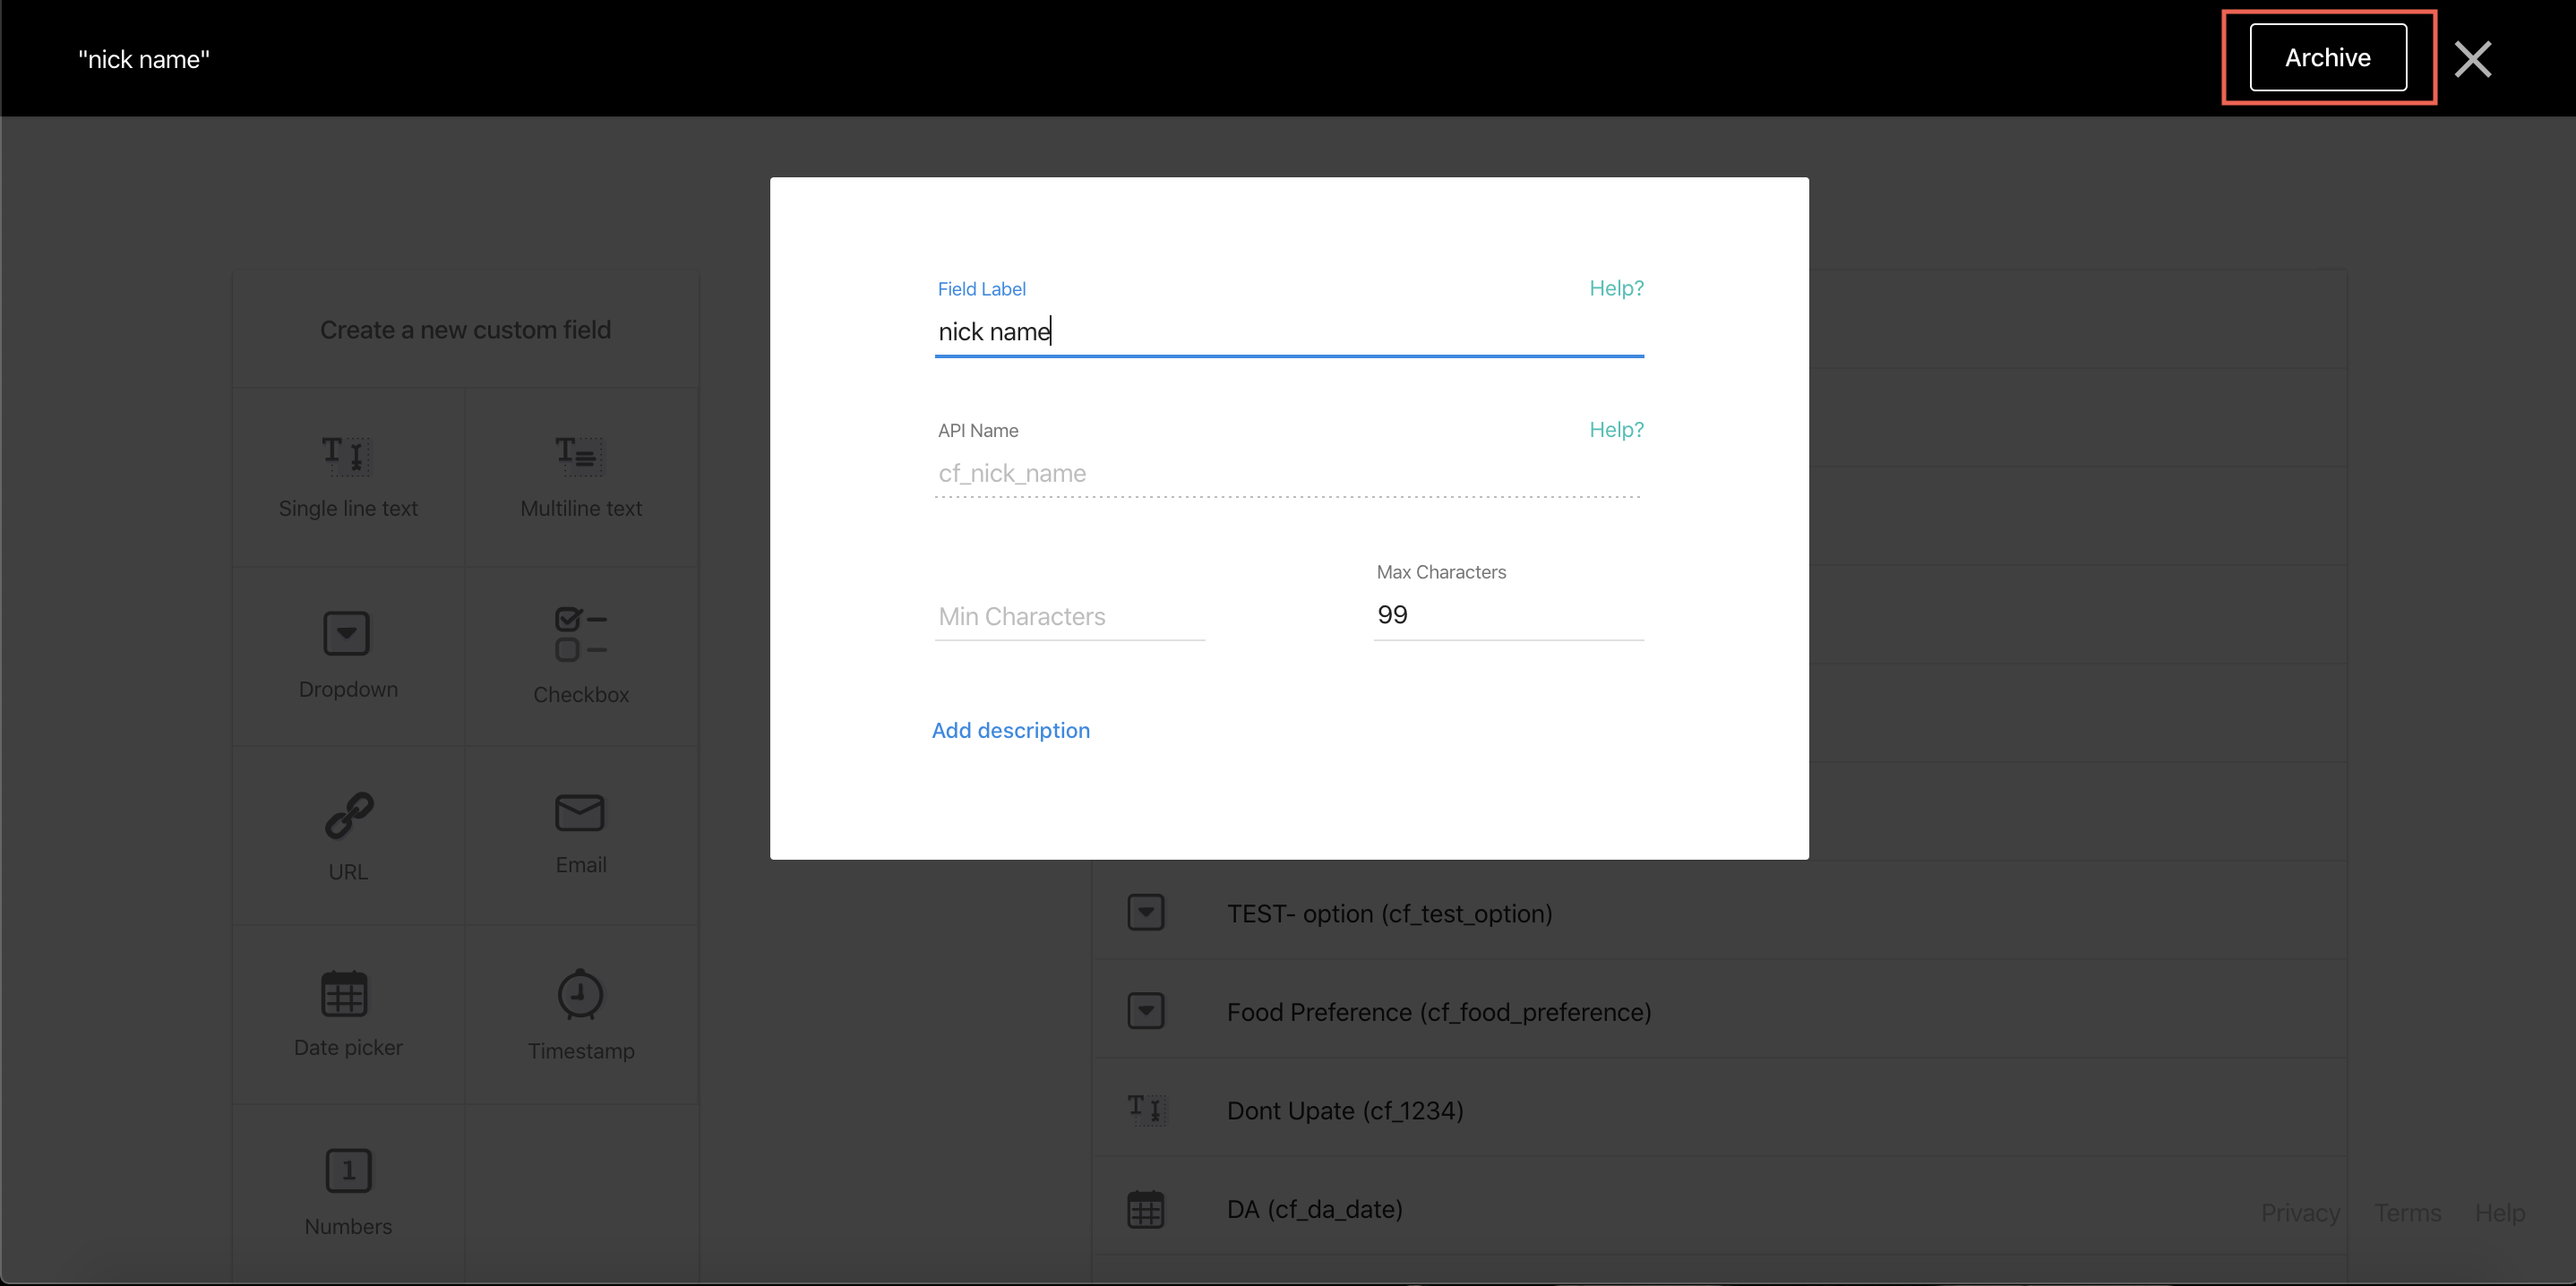Open the DA (cf_da_date) field row
This screenshot has width=2576, height=1286.
tap(1314, 1210)
